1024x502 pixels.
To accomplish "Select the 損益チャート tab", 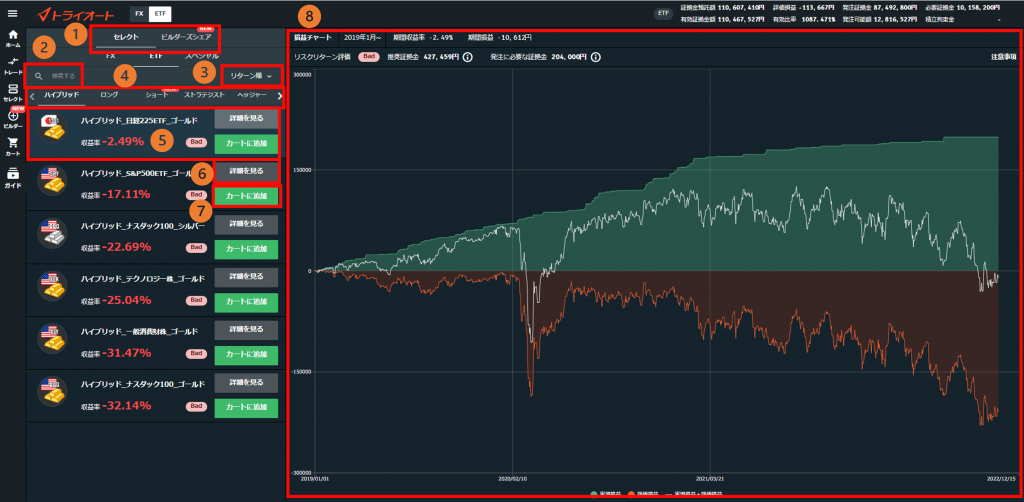I will [313, 37].
